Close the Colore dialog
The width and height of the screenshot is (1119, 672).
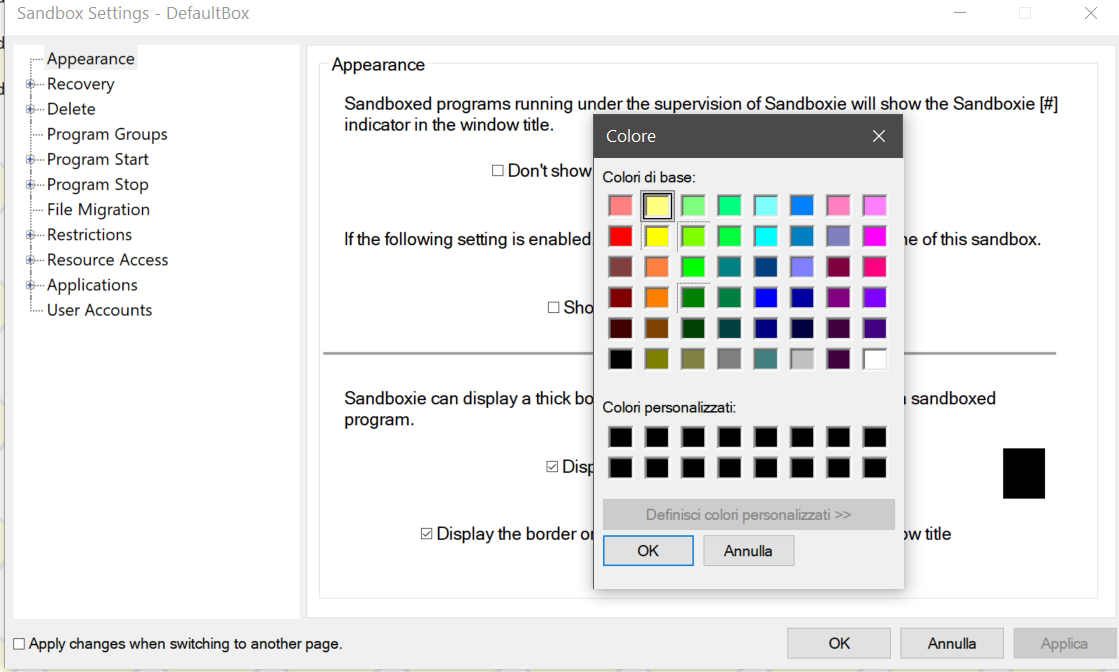(x=879, y=136)
